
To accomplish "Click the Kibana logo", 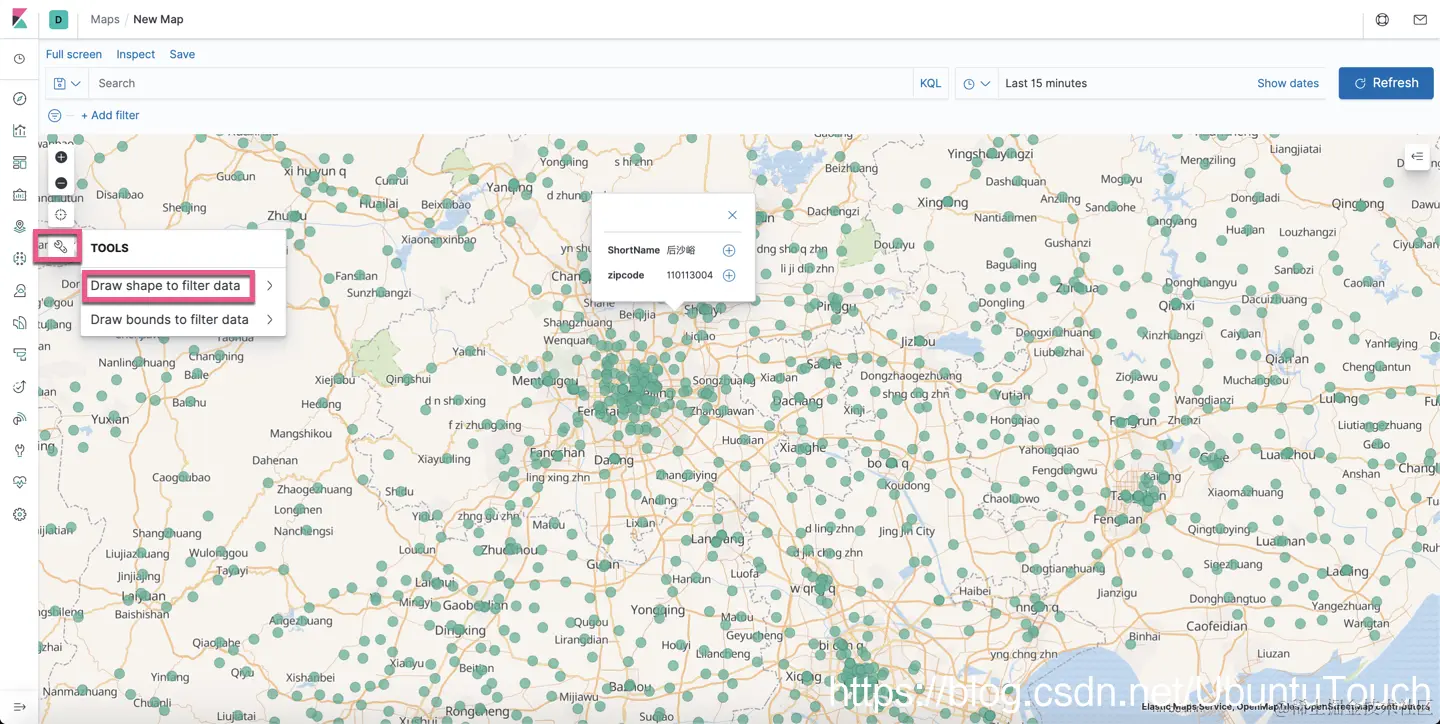I will [x=19, y=19].
